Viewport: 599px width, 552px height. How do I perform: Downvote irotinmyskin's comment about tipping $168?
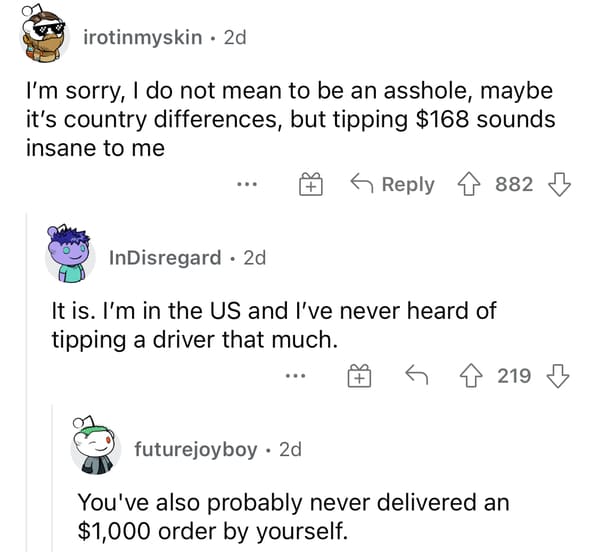559,185
